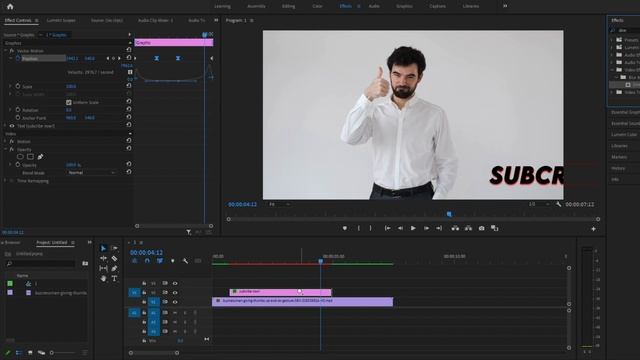Reset the Scale parameter

[129, 86]
